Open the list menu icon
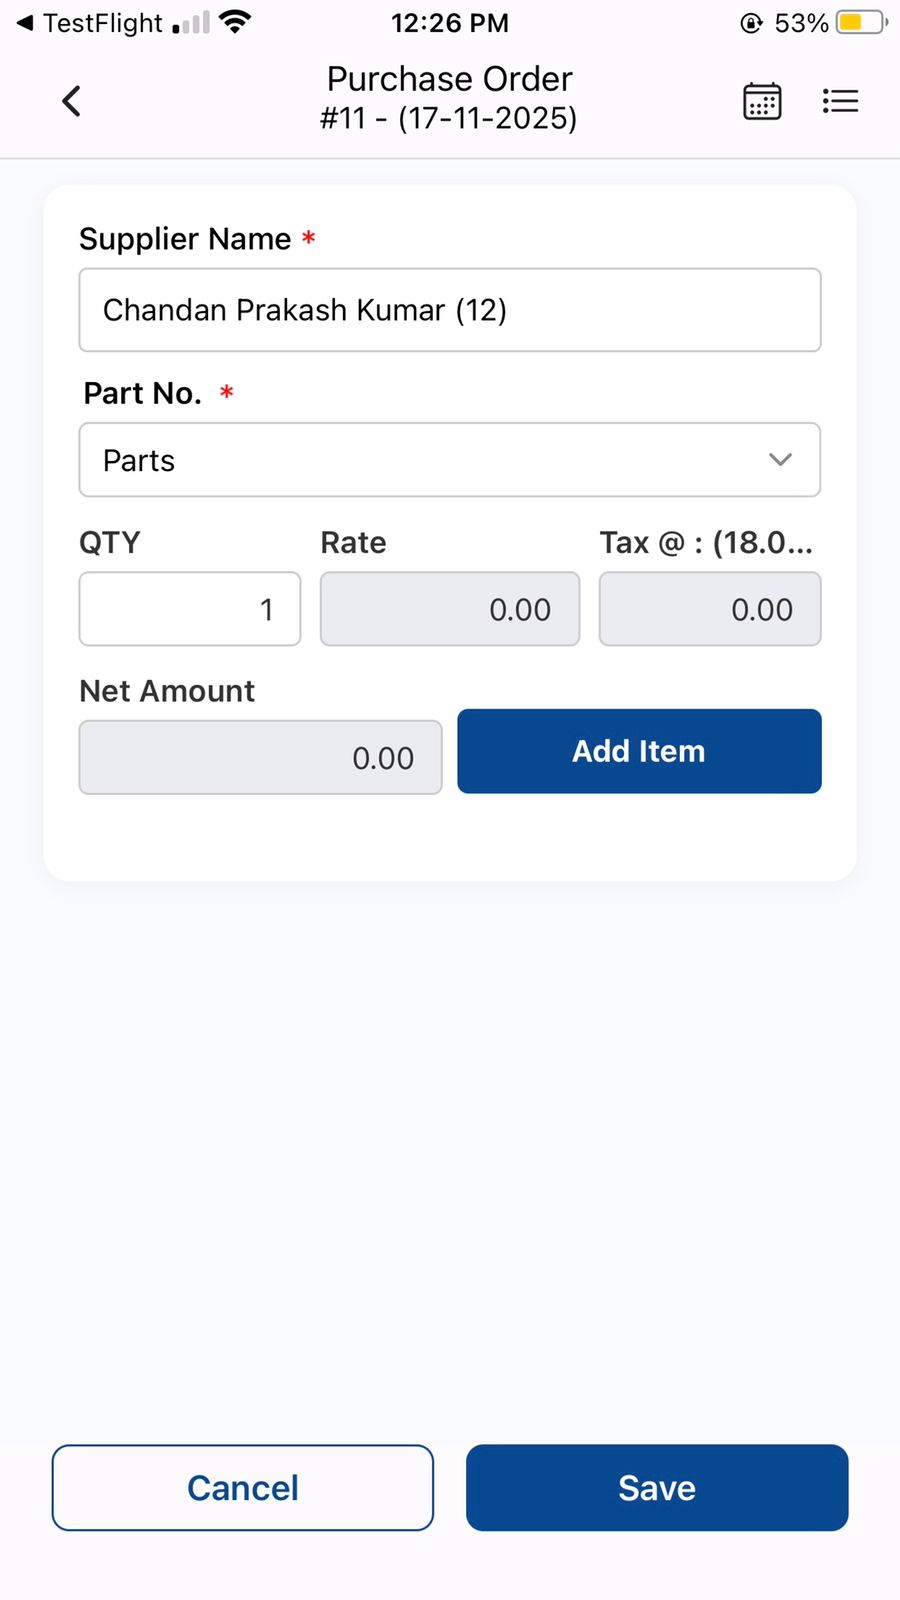Viewport: 900px width, 1600px height. coord(840,101)
